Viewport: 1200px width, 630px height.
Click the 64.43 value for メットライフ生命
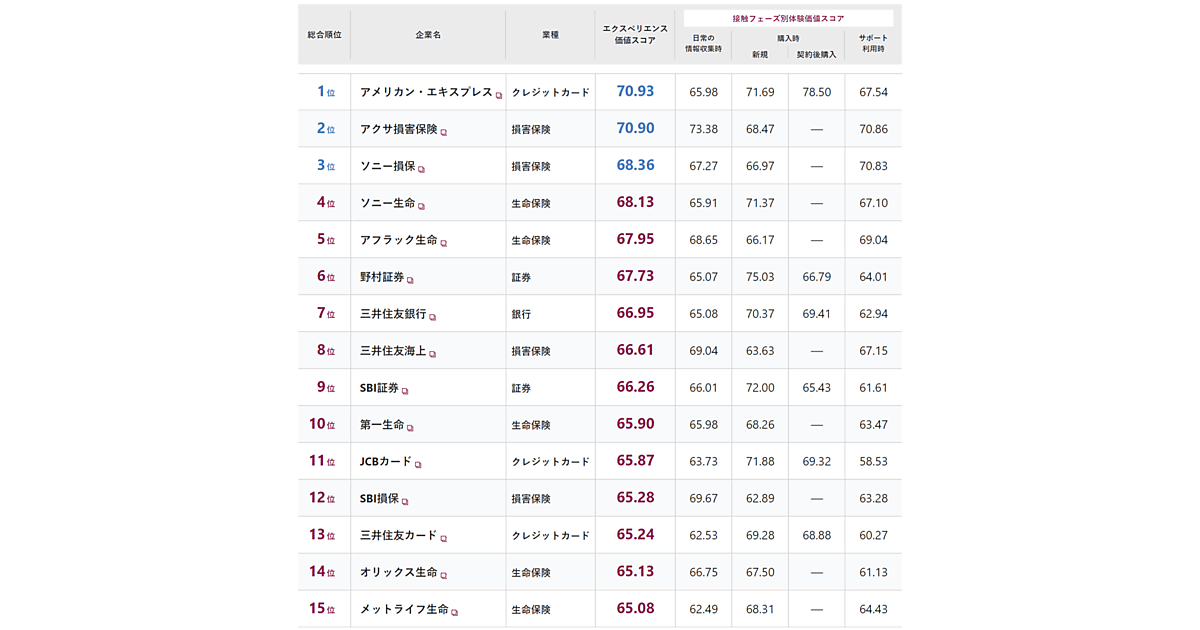click(873, 610)
